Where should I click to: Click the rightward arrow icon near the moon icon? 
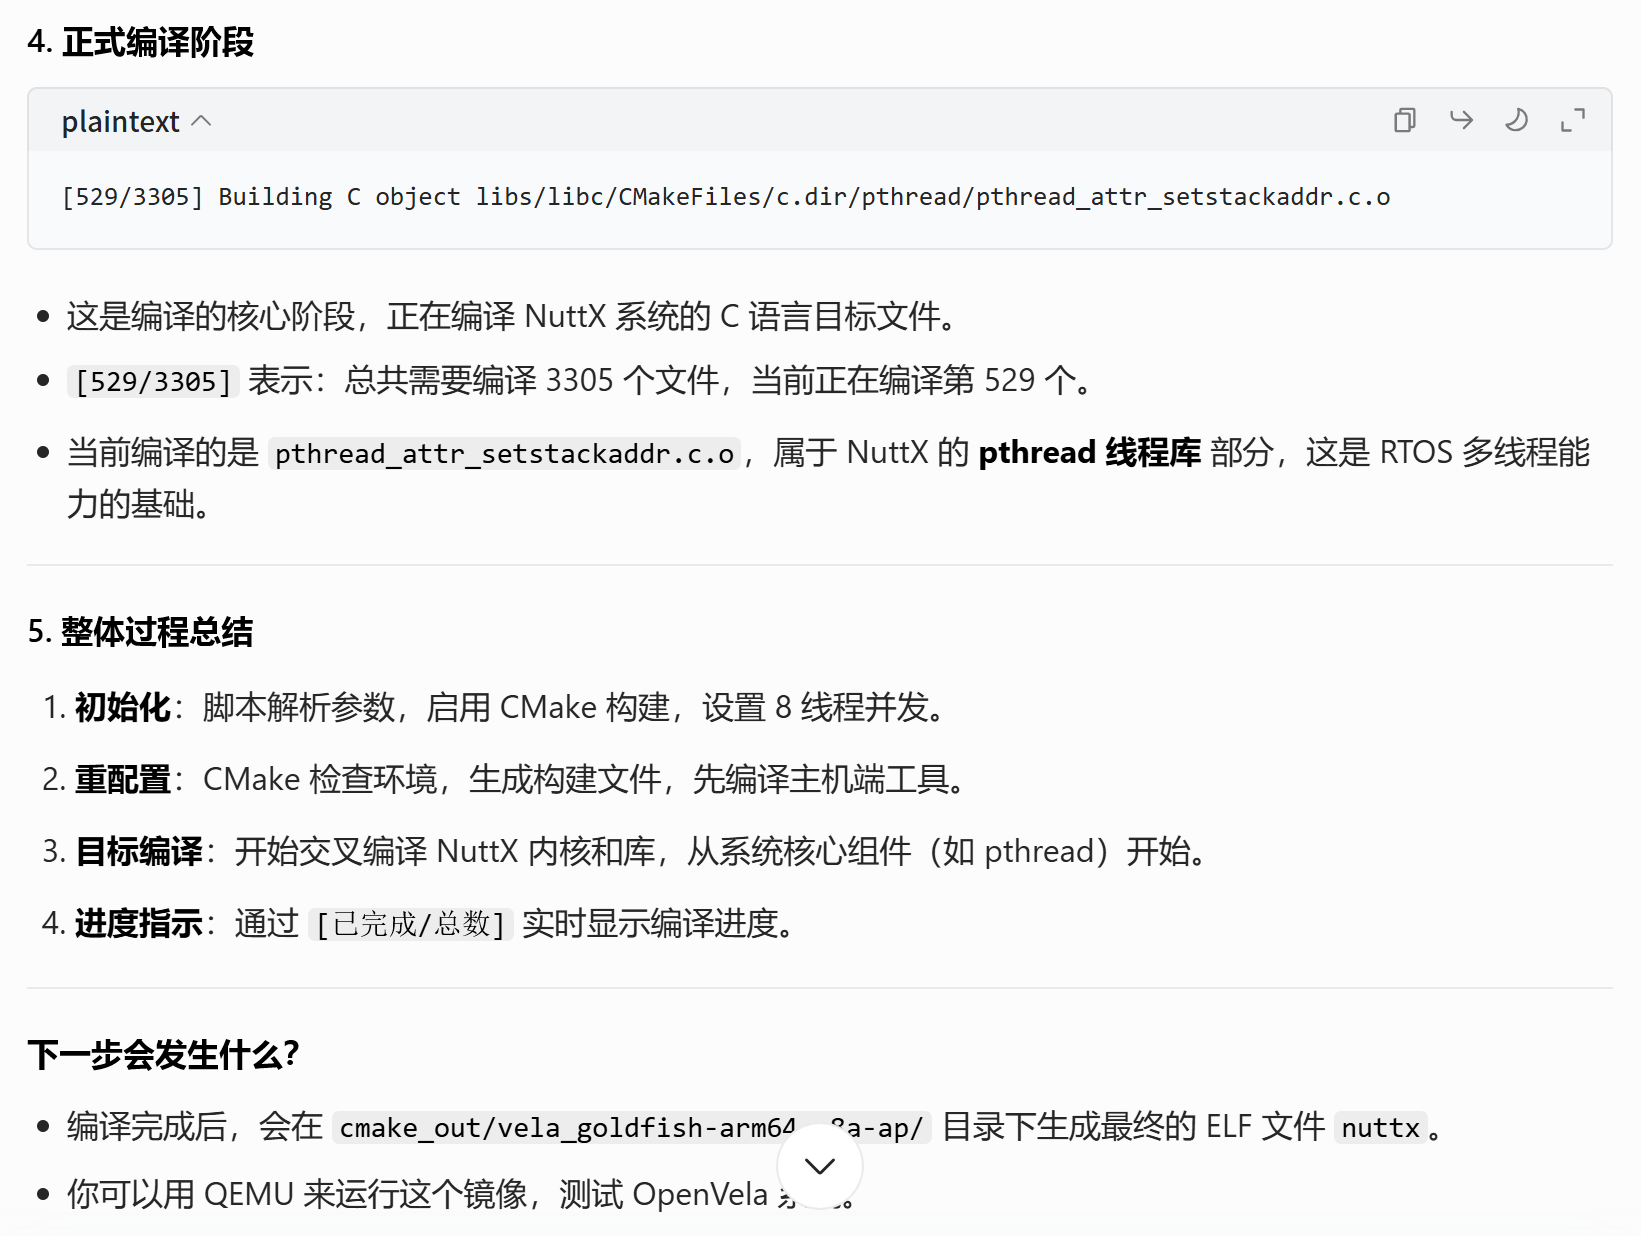tap(1461, 120)
